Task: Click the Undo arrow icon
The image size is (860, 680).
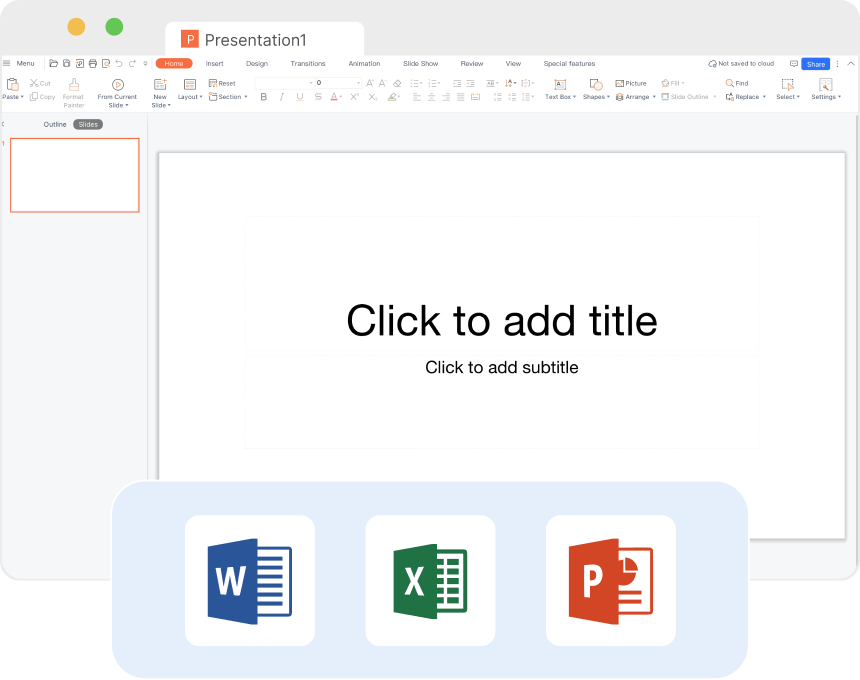Action: pos(119,64)
